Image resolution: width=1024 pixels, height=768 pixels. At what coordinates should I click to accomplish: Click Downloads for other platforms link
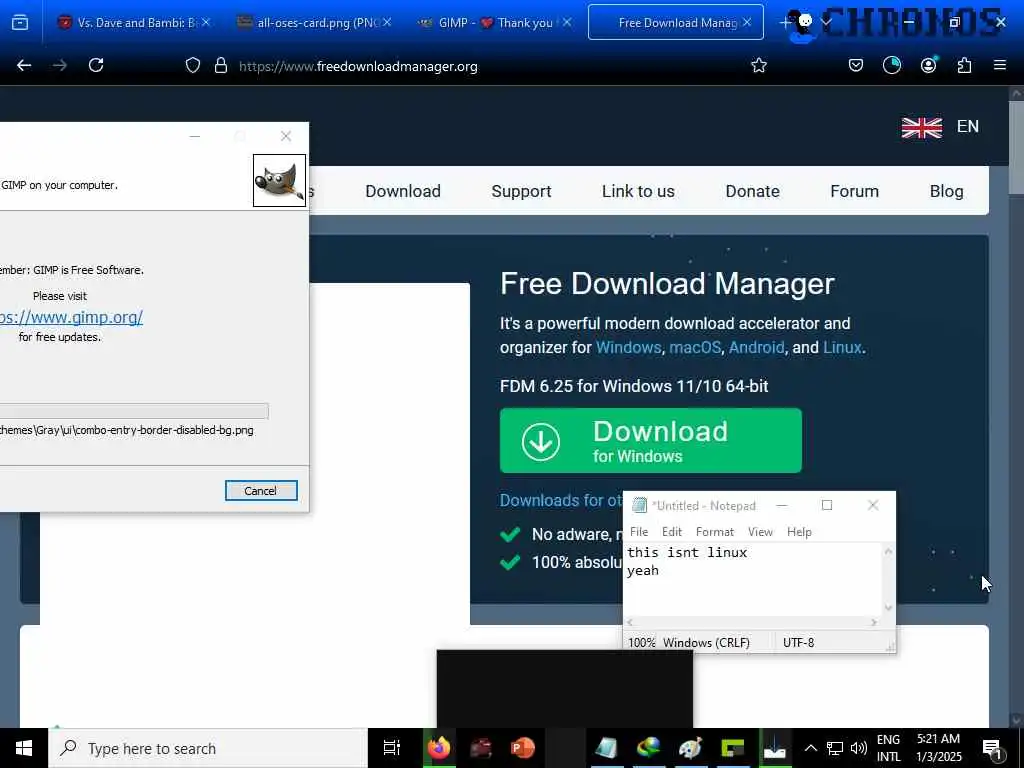pyautogui.click(x=561, y=500)
